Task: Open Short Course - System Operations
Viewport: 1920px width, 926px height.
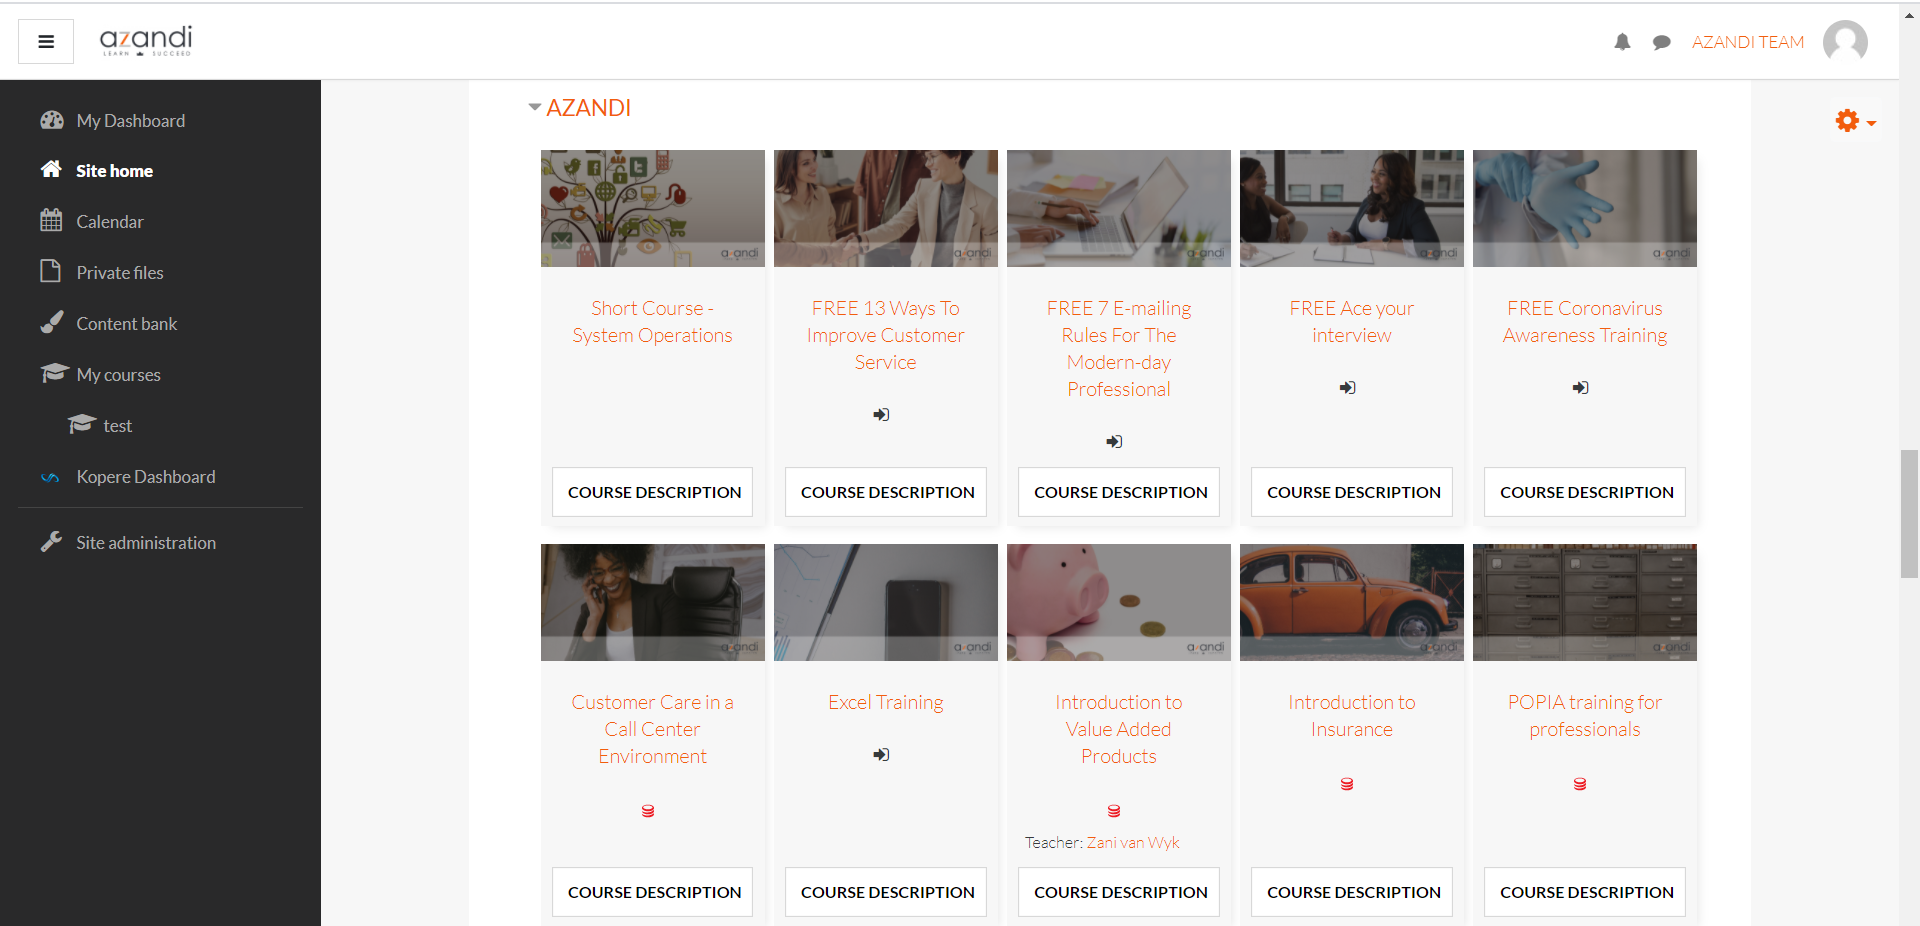Action: (x=652, y=322)
